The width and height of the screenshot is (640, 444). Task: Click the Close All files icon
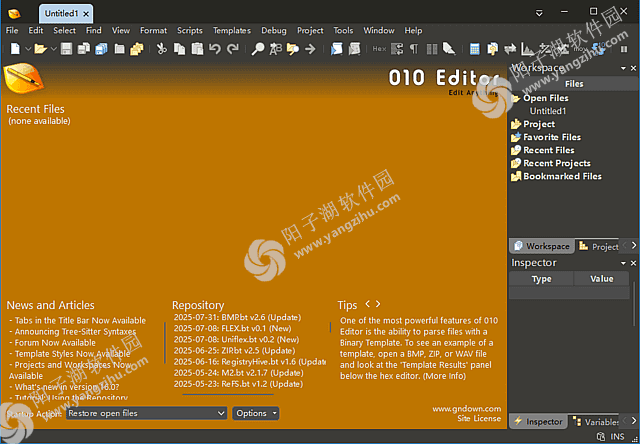137,49
